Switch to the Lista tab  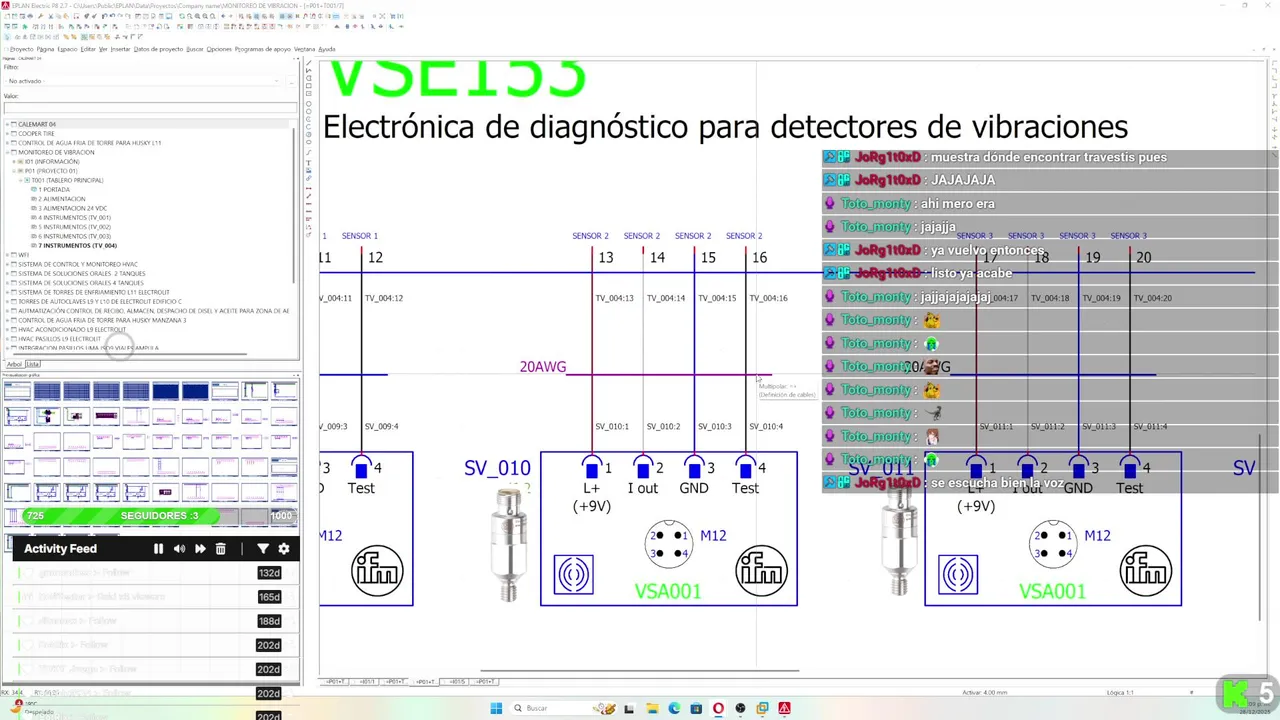click(x=33, y=364)
